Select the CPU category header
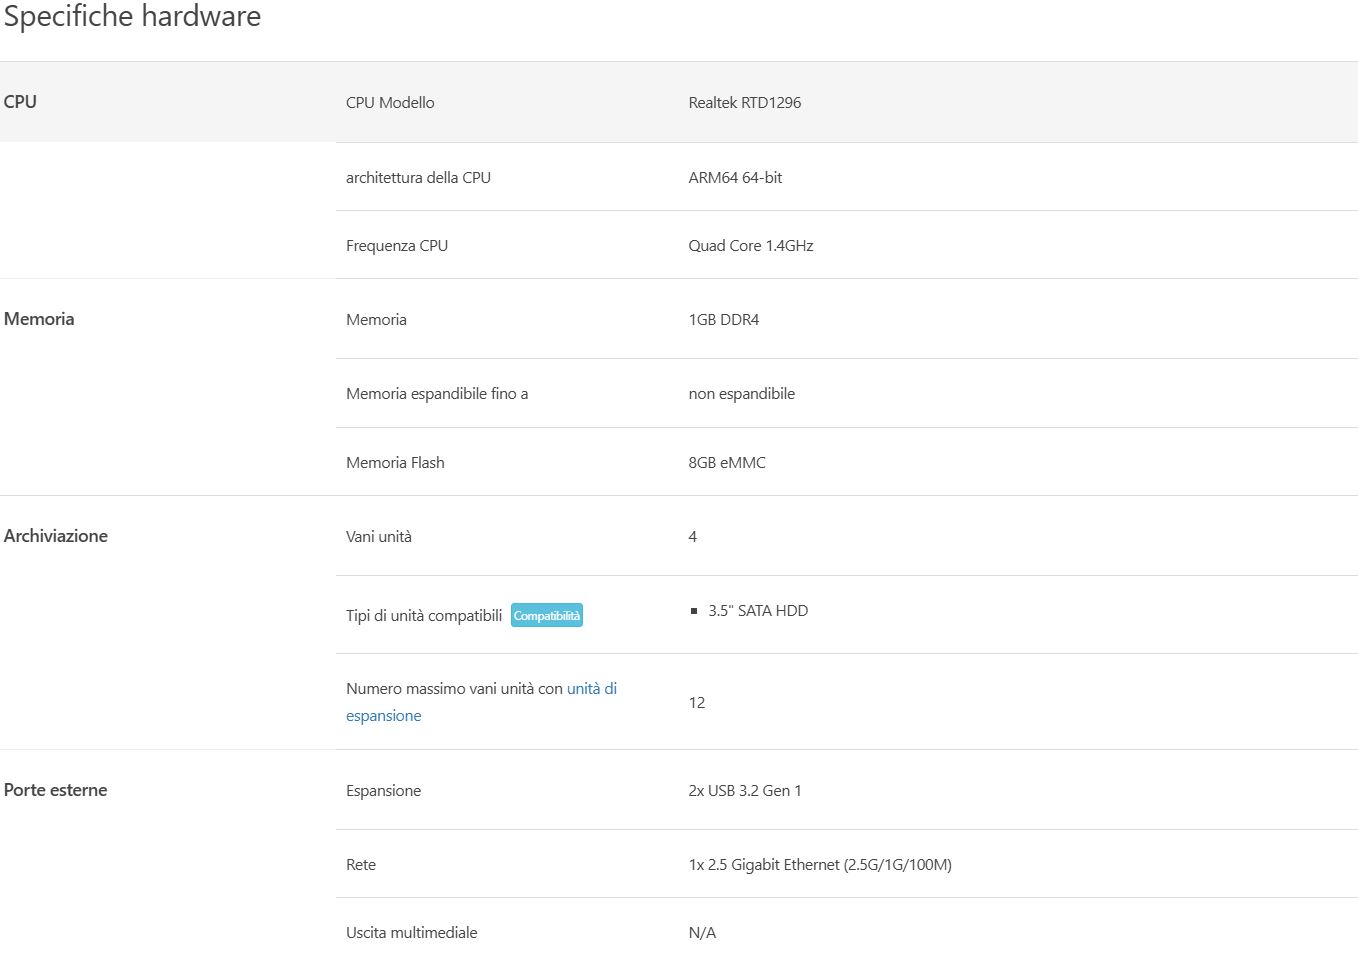Viewport: 1358px width, 961px height. coord(20,102)
